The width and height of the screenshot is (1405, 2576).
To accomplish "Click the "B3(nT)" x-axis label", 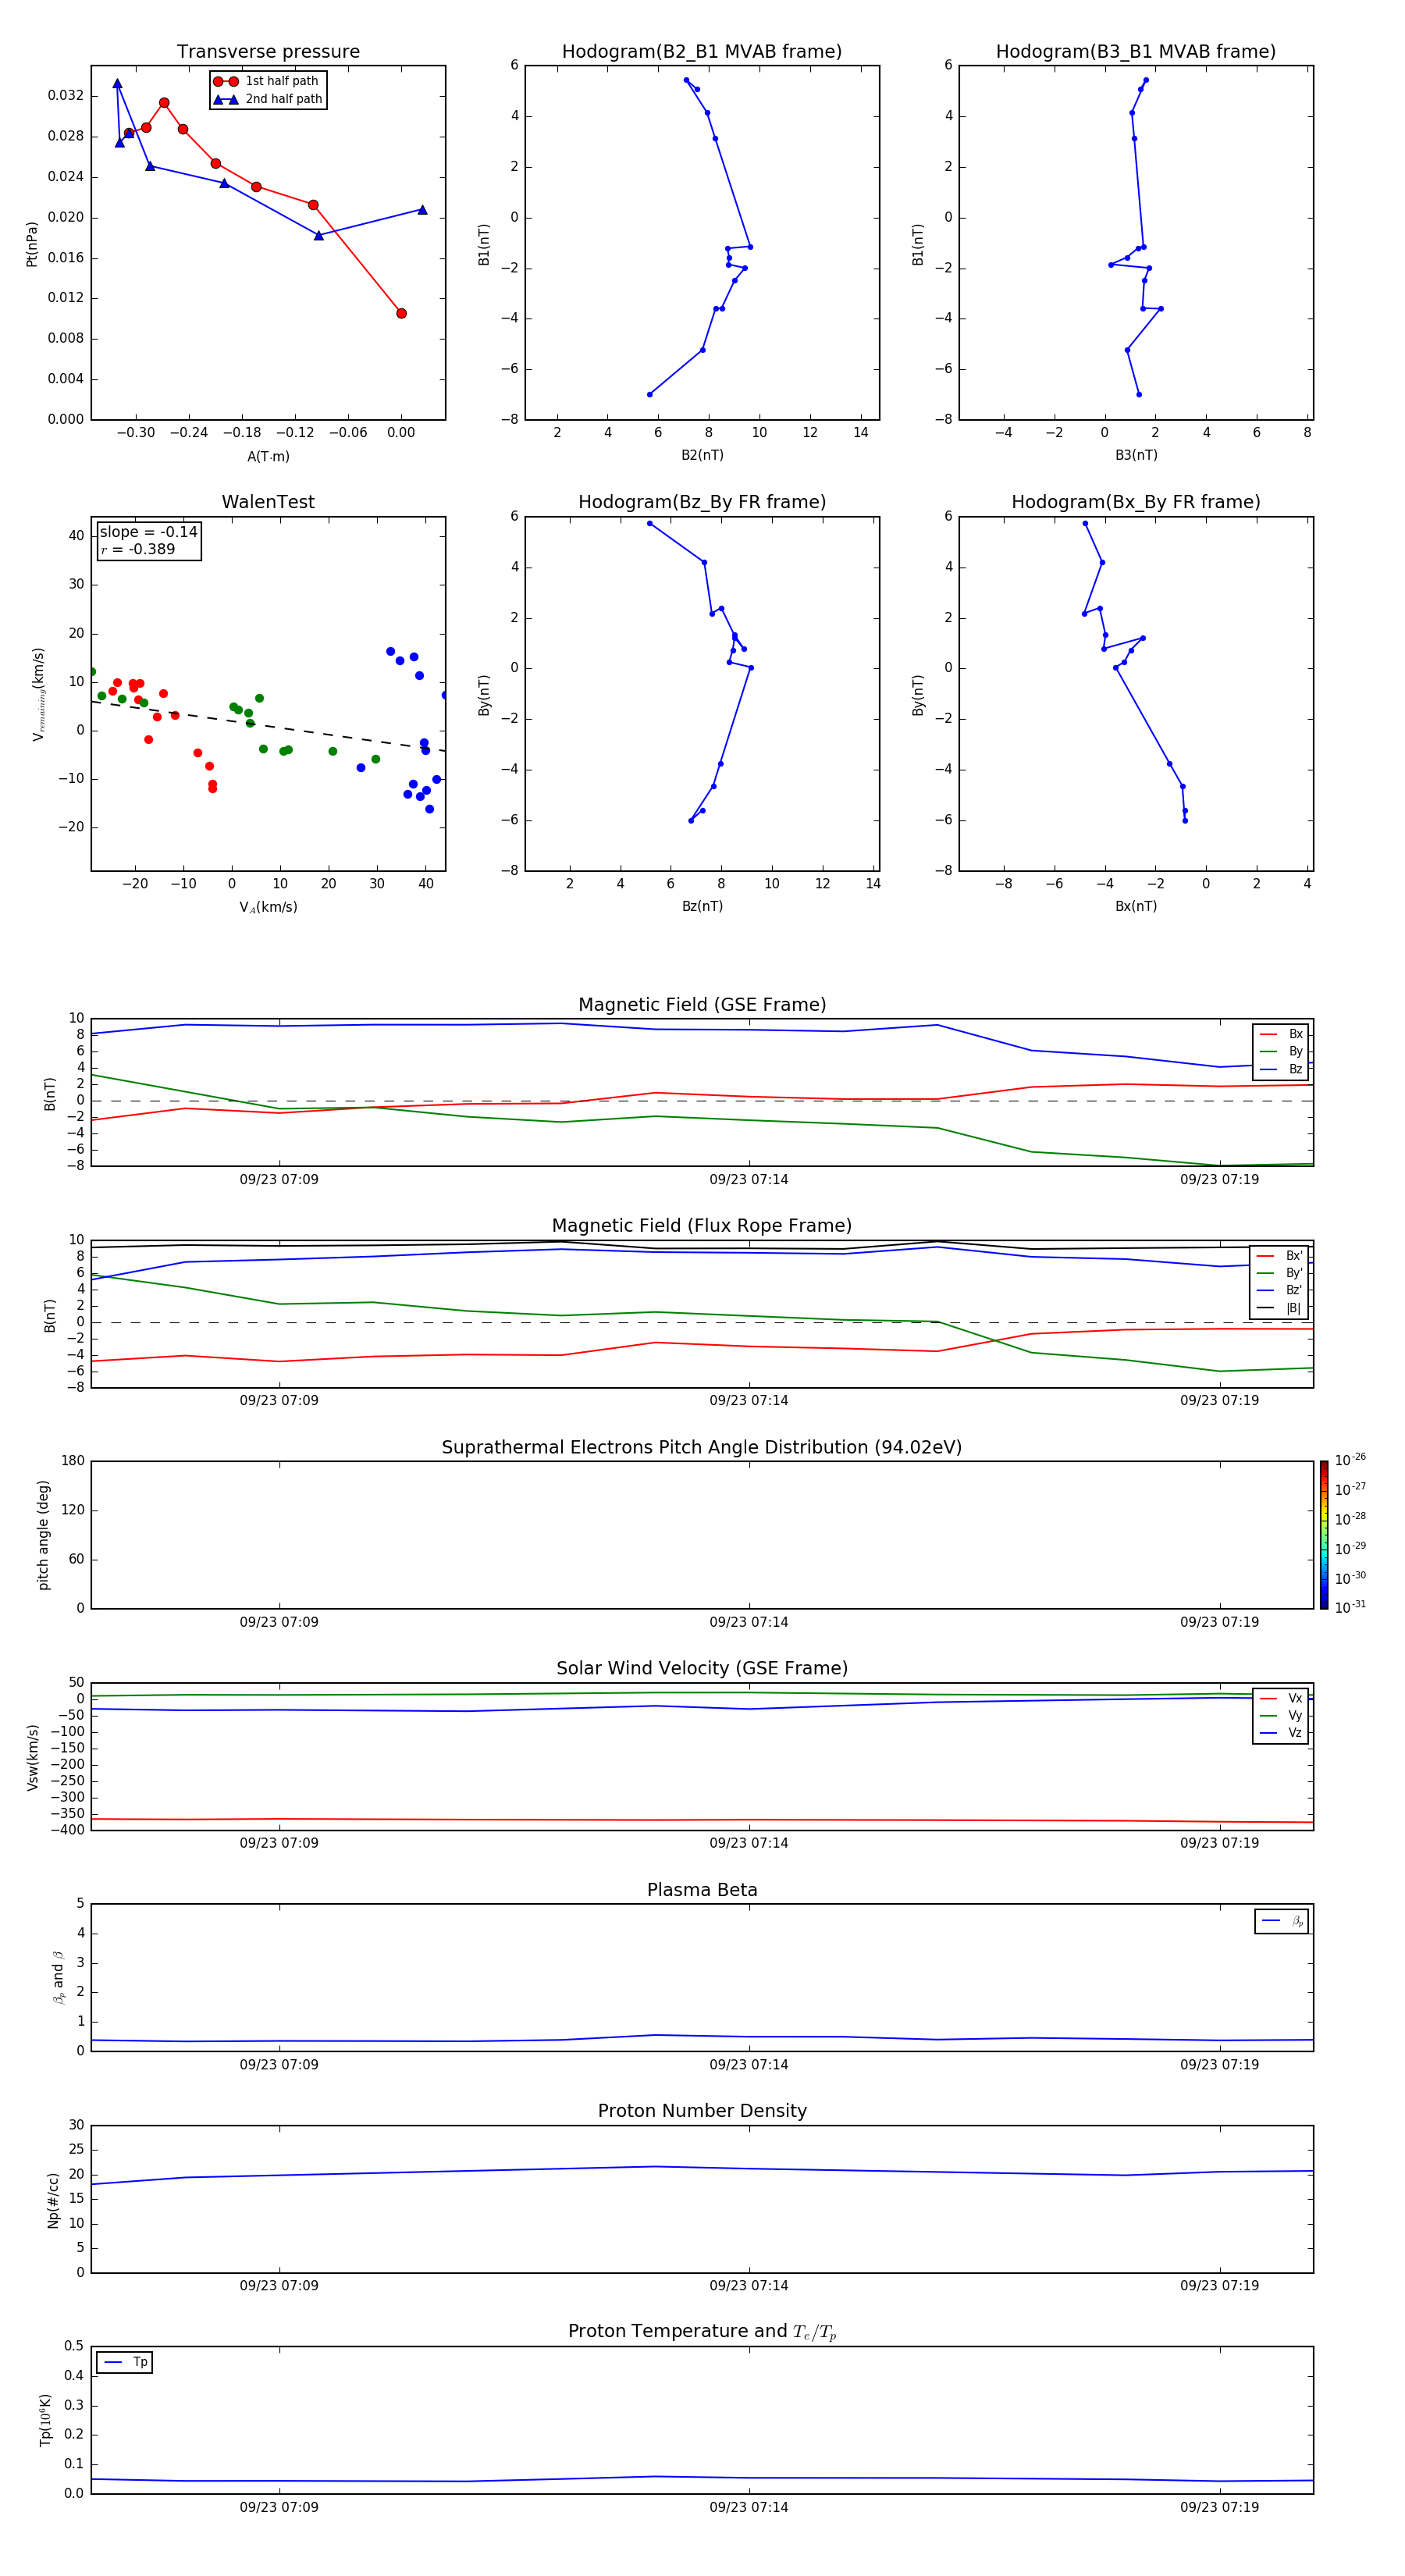I will click(1136, 455).
